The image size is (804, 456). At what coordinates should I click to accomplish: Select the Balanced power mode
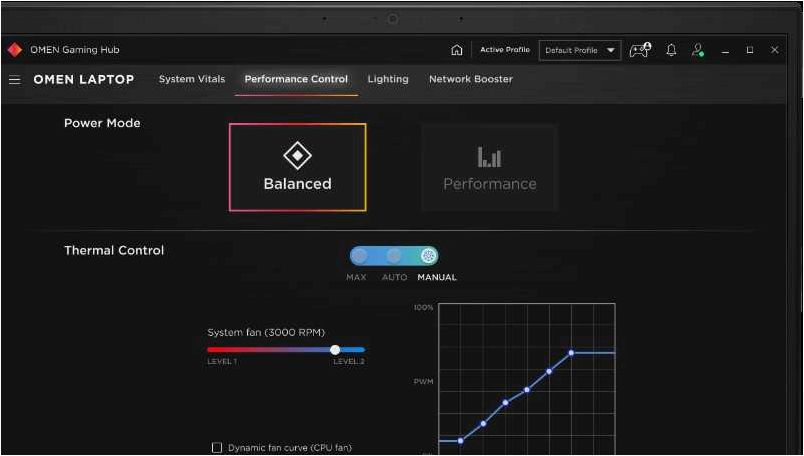click(297, 167)
